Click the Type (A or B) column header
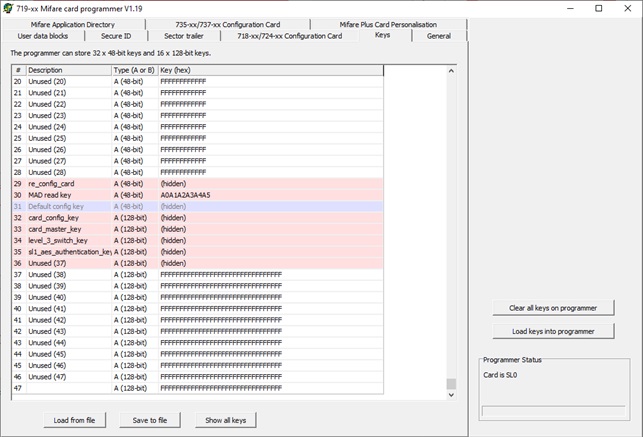643x437 pixels. 135,70
